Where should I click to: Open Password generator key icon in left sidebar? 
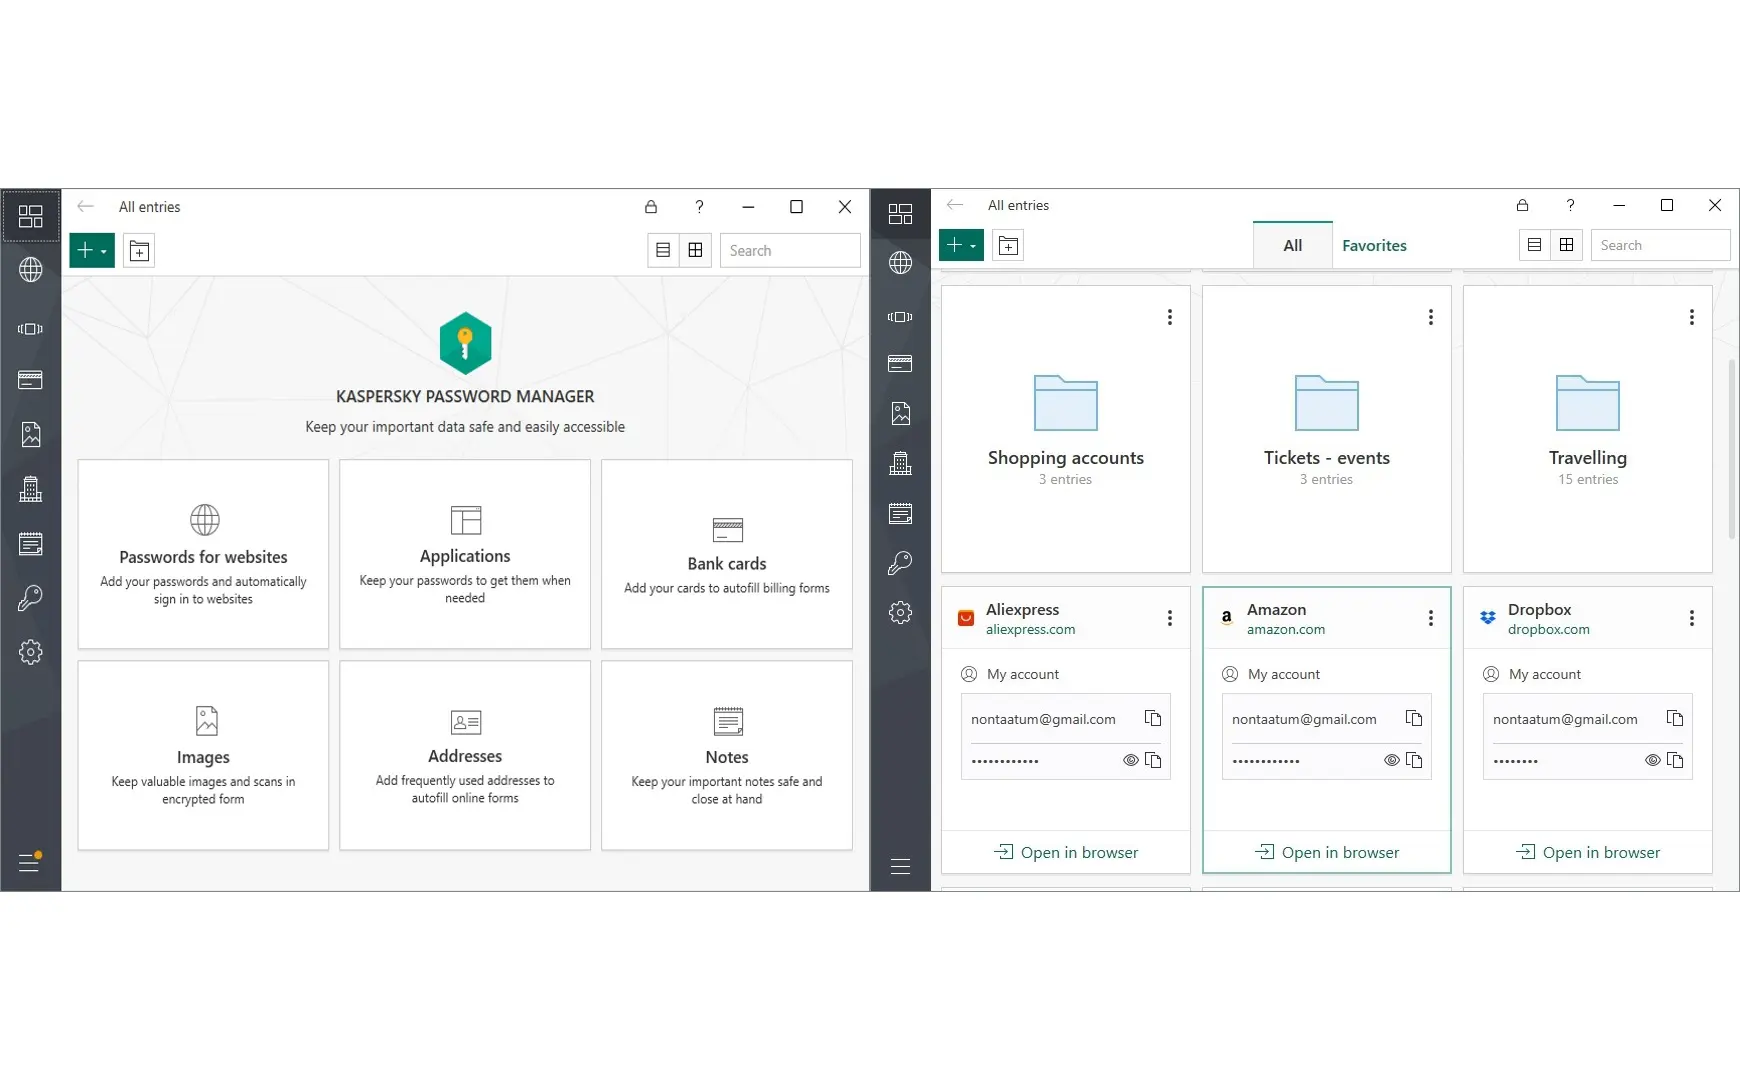(x=31, y=598)
